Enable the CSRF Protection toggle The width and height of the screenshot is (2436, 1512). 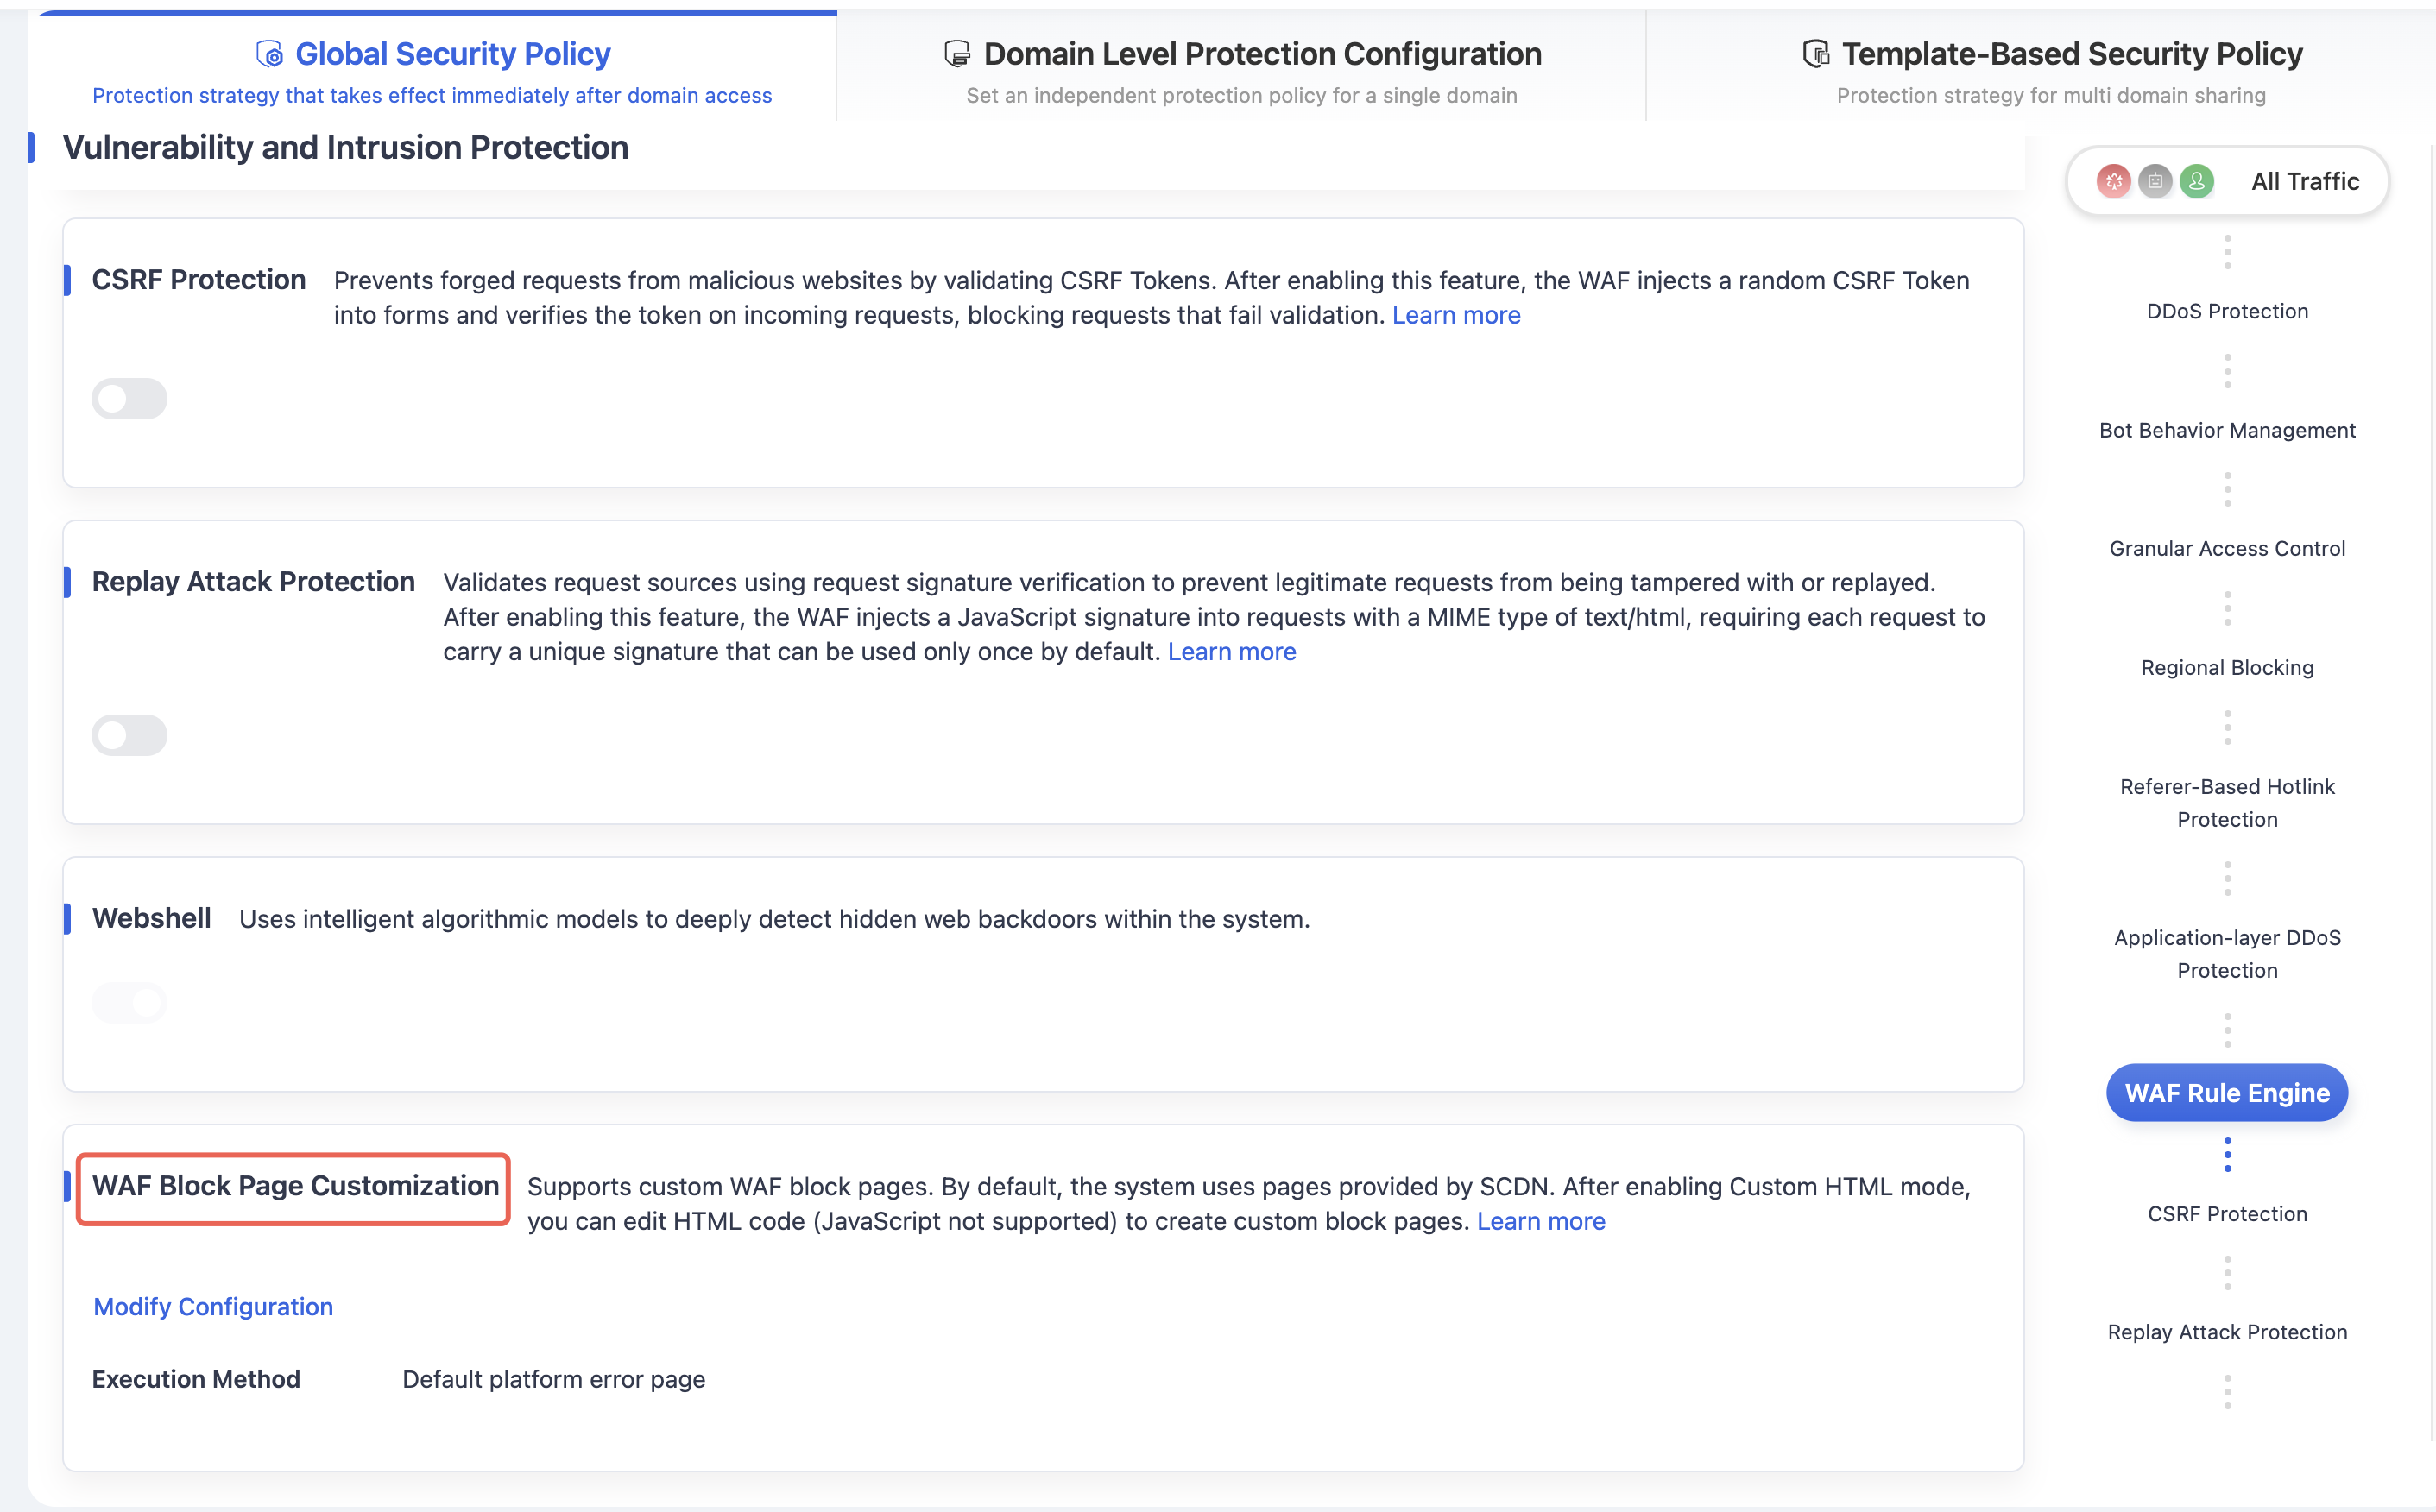[x=129, y=399]
